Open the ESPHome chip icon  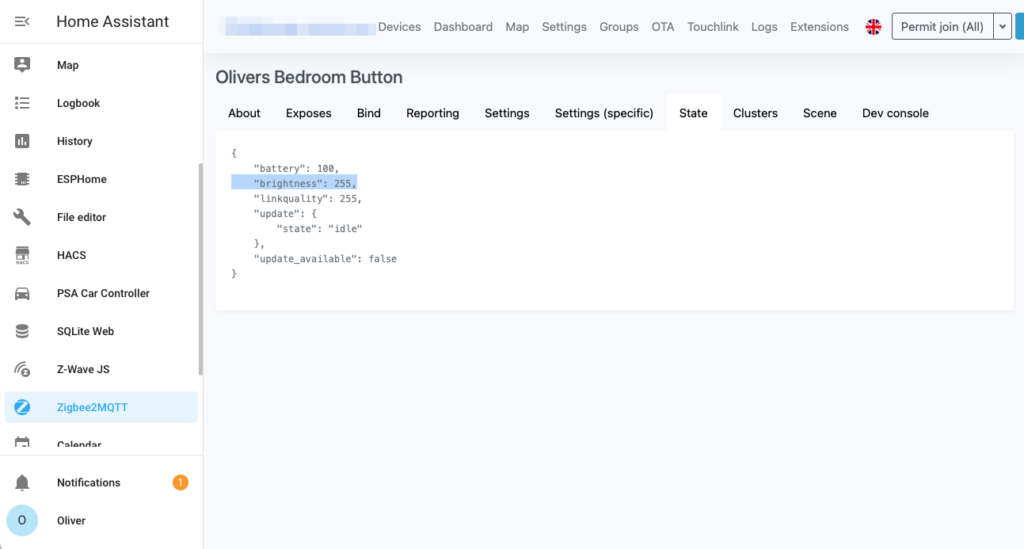pyautogui.click(x=22, y=179)
